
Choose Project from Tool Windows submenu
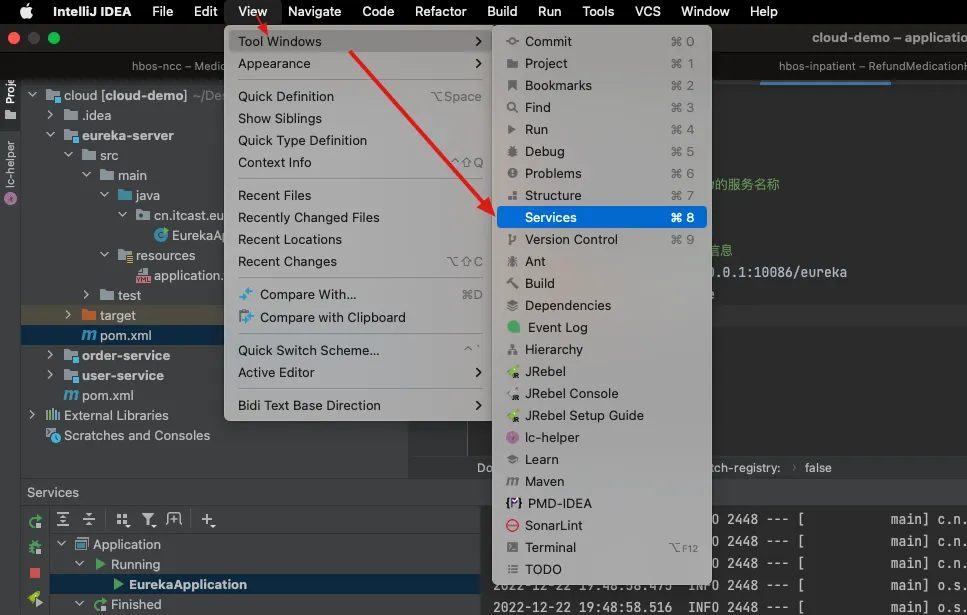click(601, 64)
